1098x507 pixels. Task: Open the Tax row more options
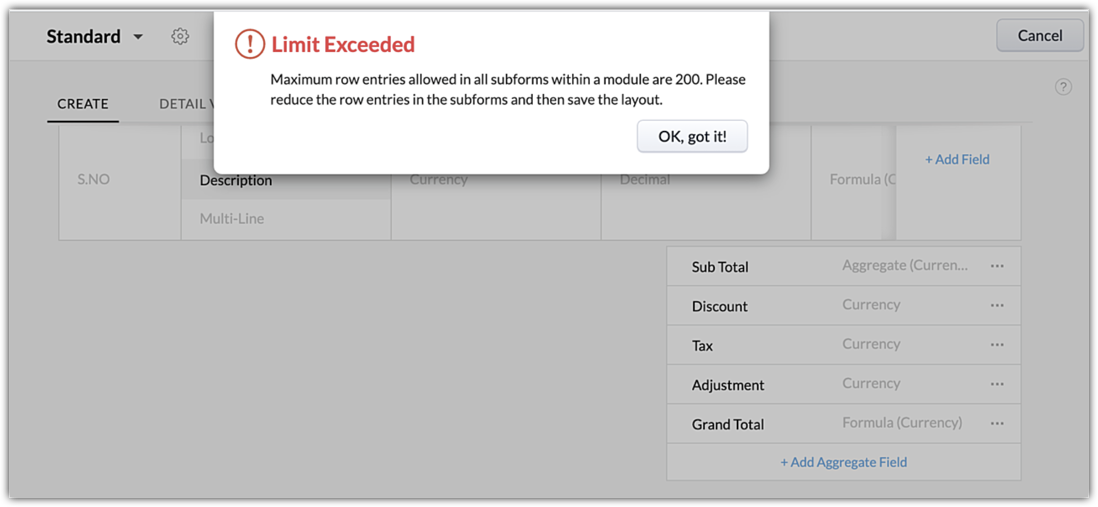(x=997, y=344)
